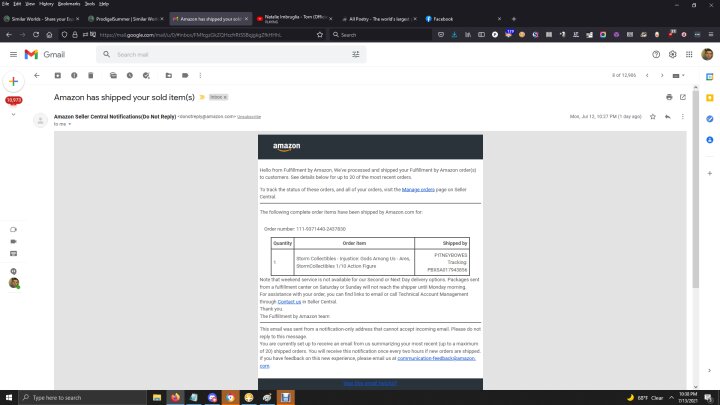Switch to Facebook tab
Screen dimensions: 720x405
click(x=463, y=19)
